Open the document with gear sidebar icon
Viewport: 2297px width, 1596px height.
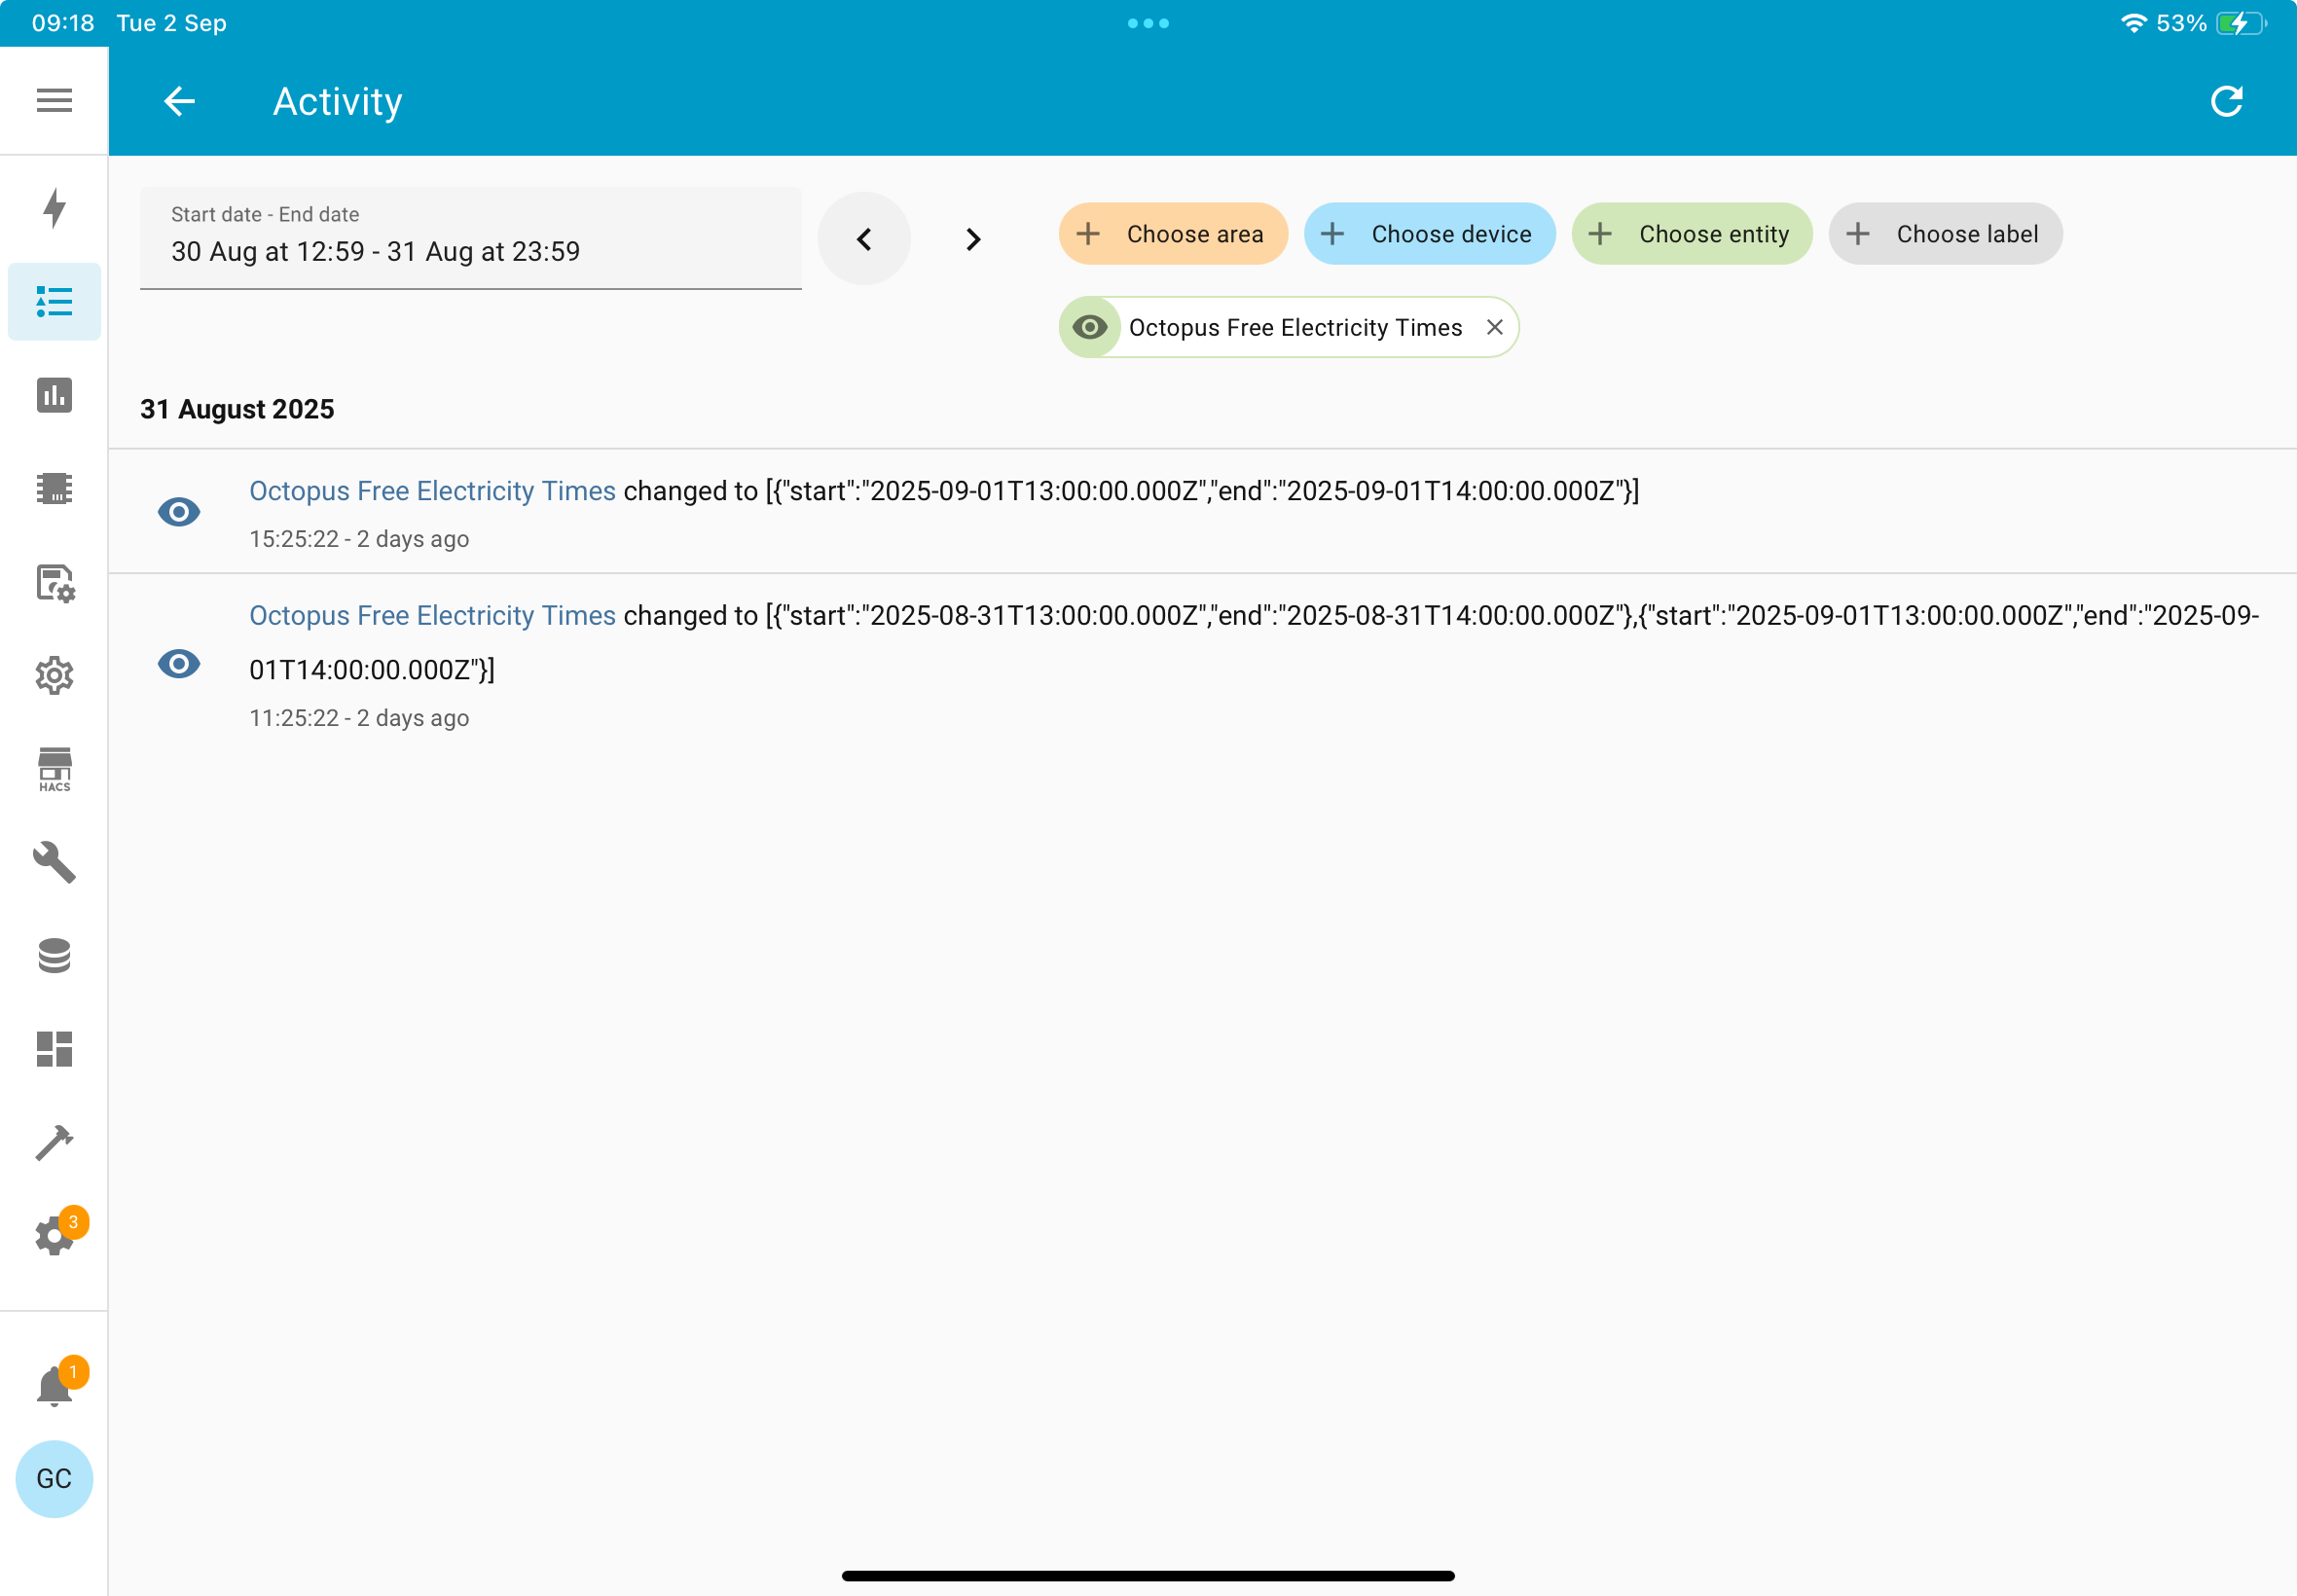(x=55, y=582)
